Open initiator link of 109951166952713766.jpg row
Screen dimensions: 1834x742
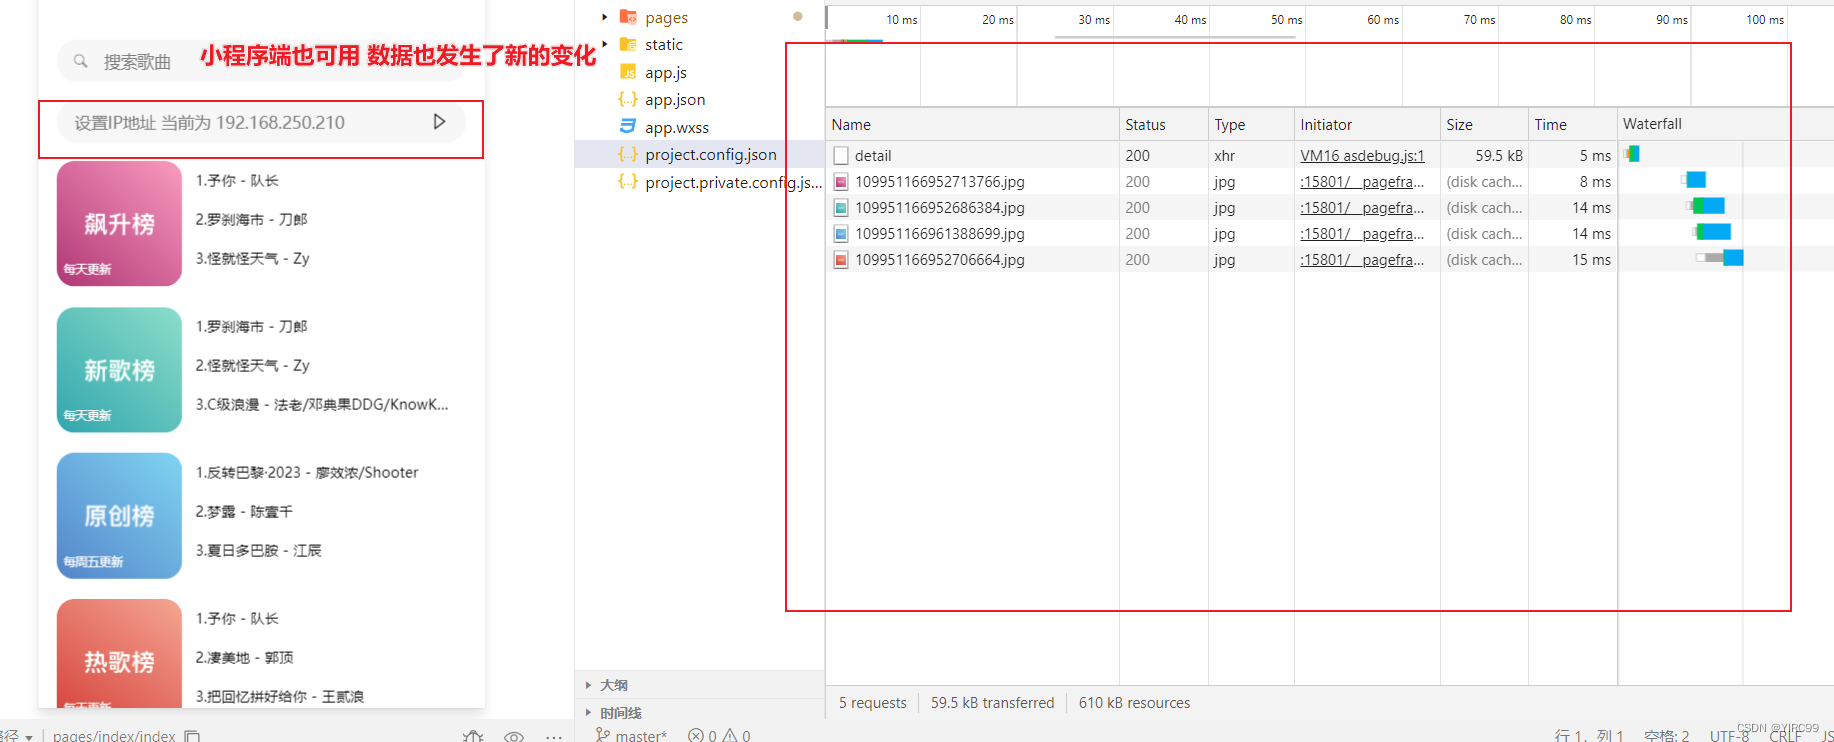[1362, 182]
